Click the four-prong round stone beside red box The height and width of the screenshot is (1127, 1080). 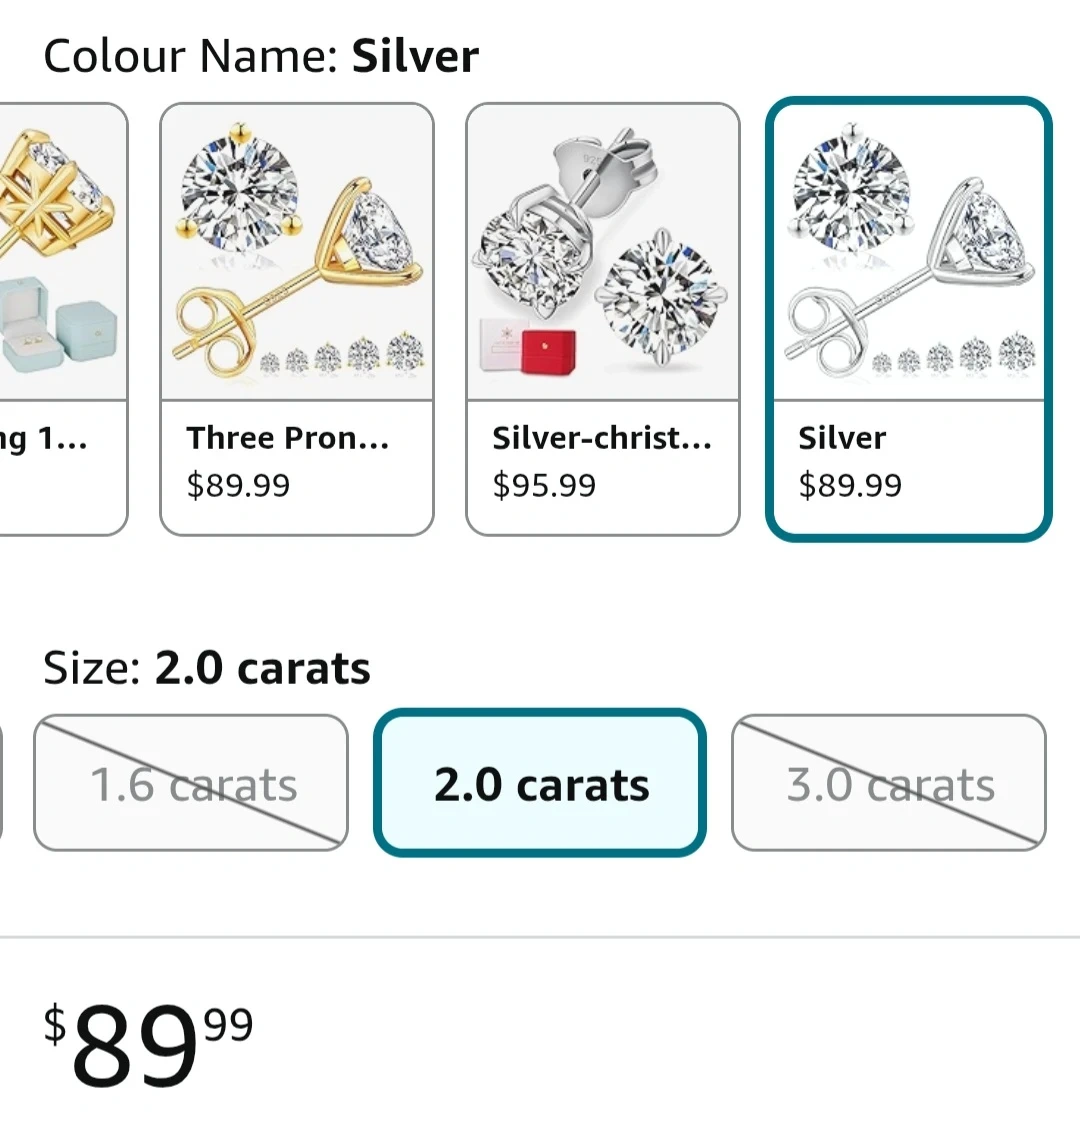[657, 295]
